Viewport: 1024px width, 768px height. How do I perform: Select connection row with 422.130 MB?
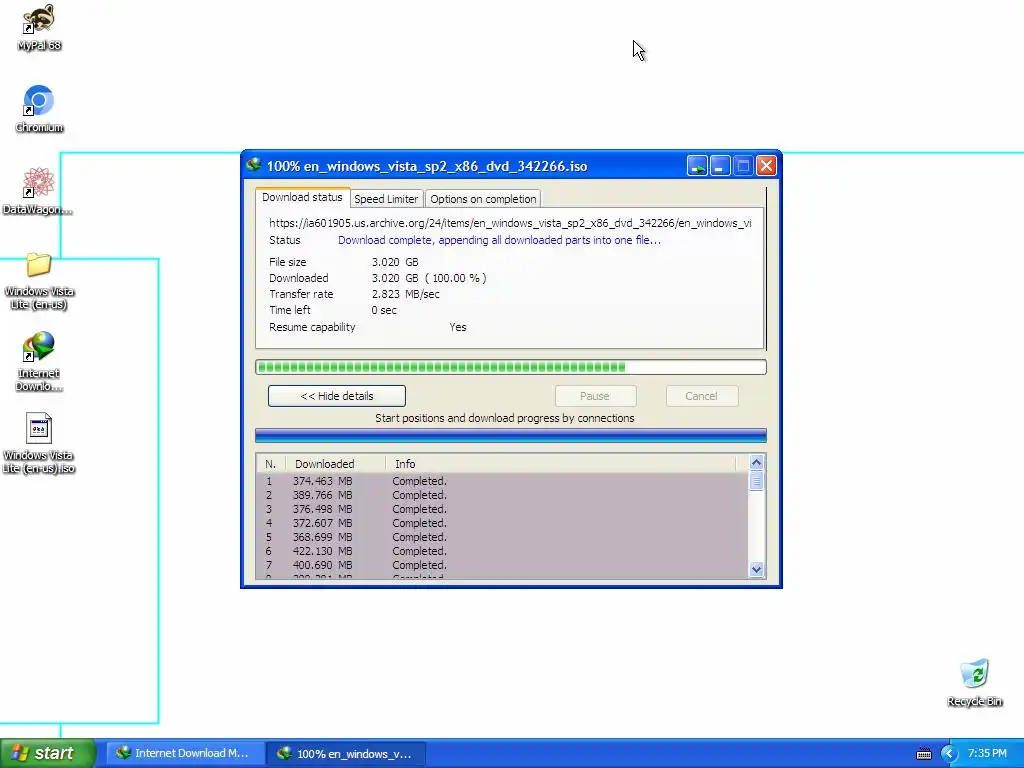pyautogui.click(x=502, y=551)
